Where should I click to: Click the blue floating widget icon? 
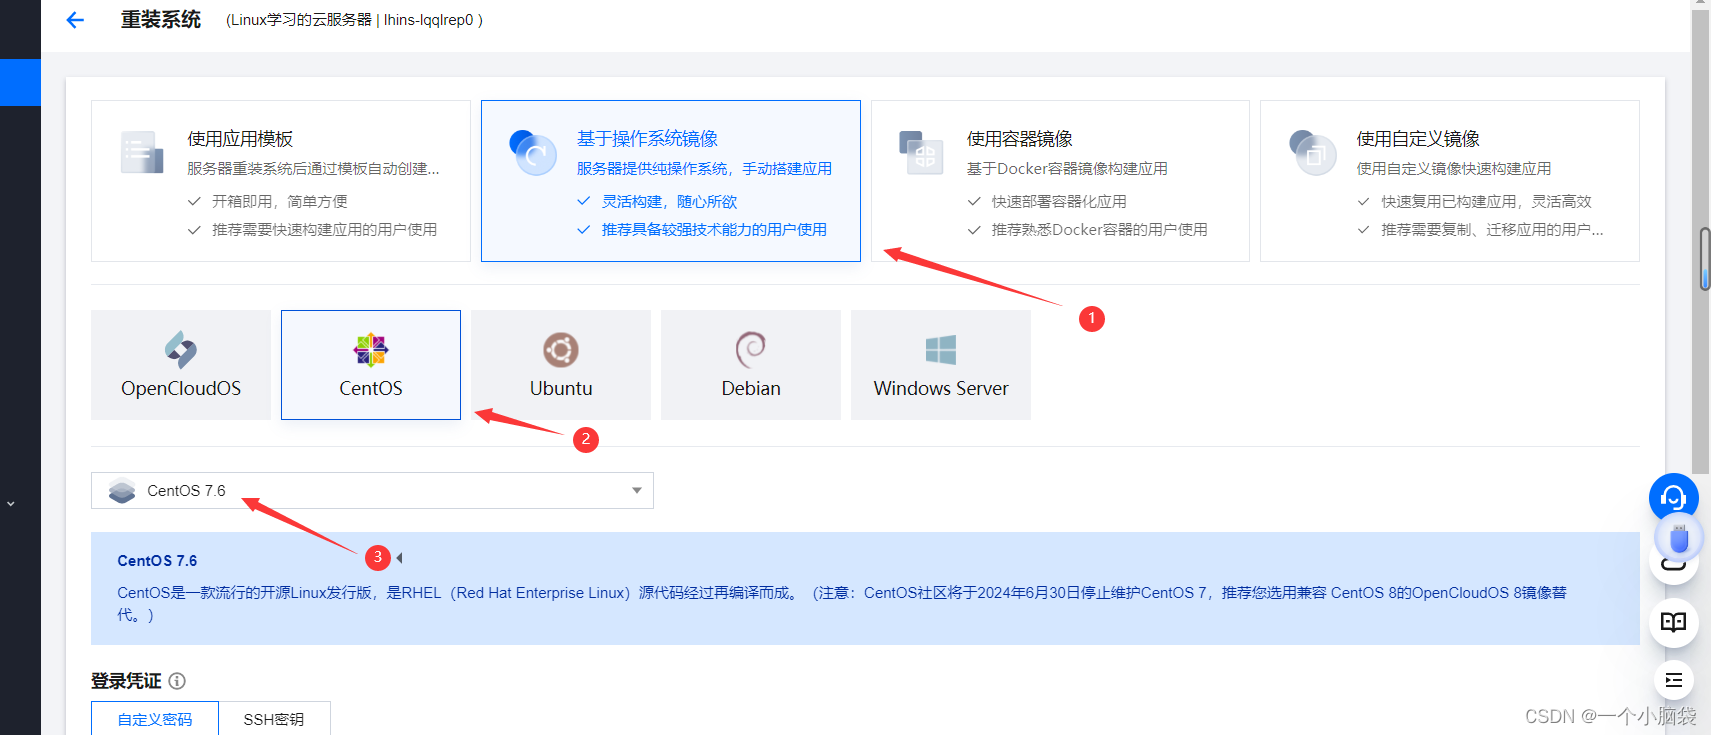(x=1679, y=538)
